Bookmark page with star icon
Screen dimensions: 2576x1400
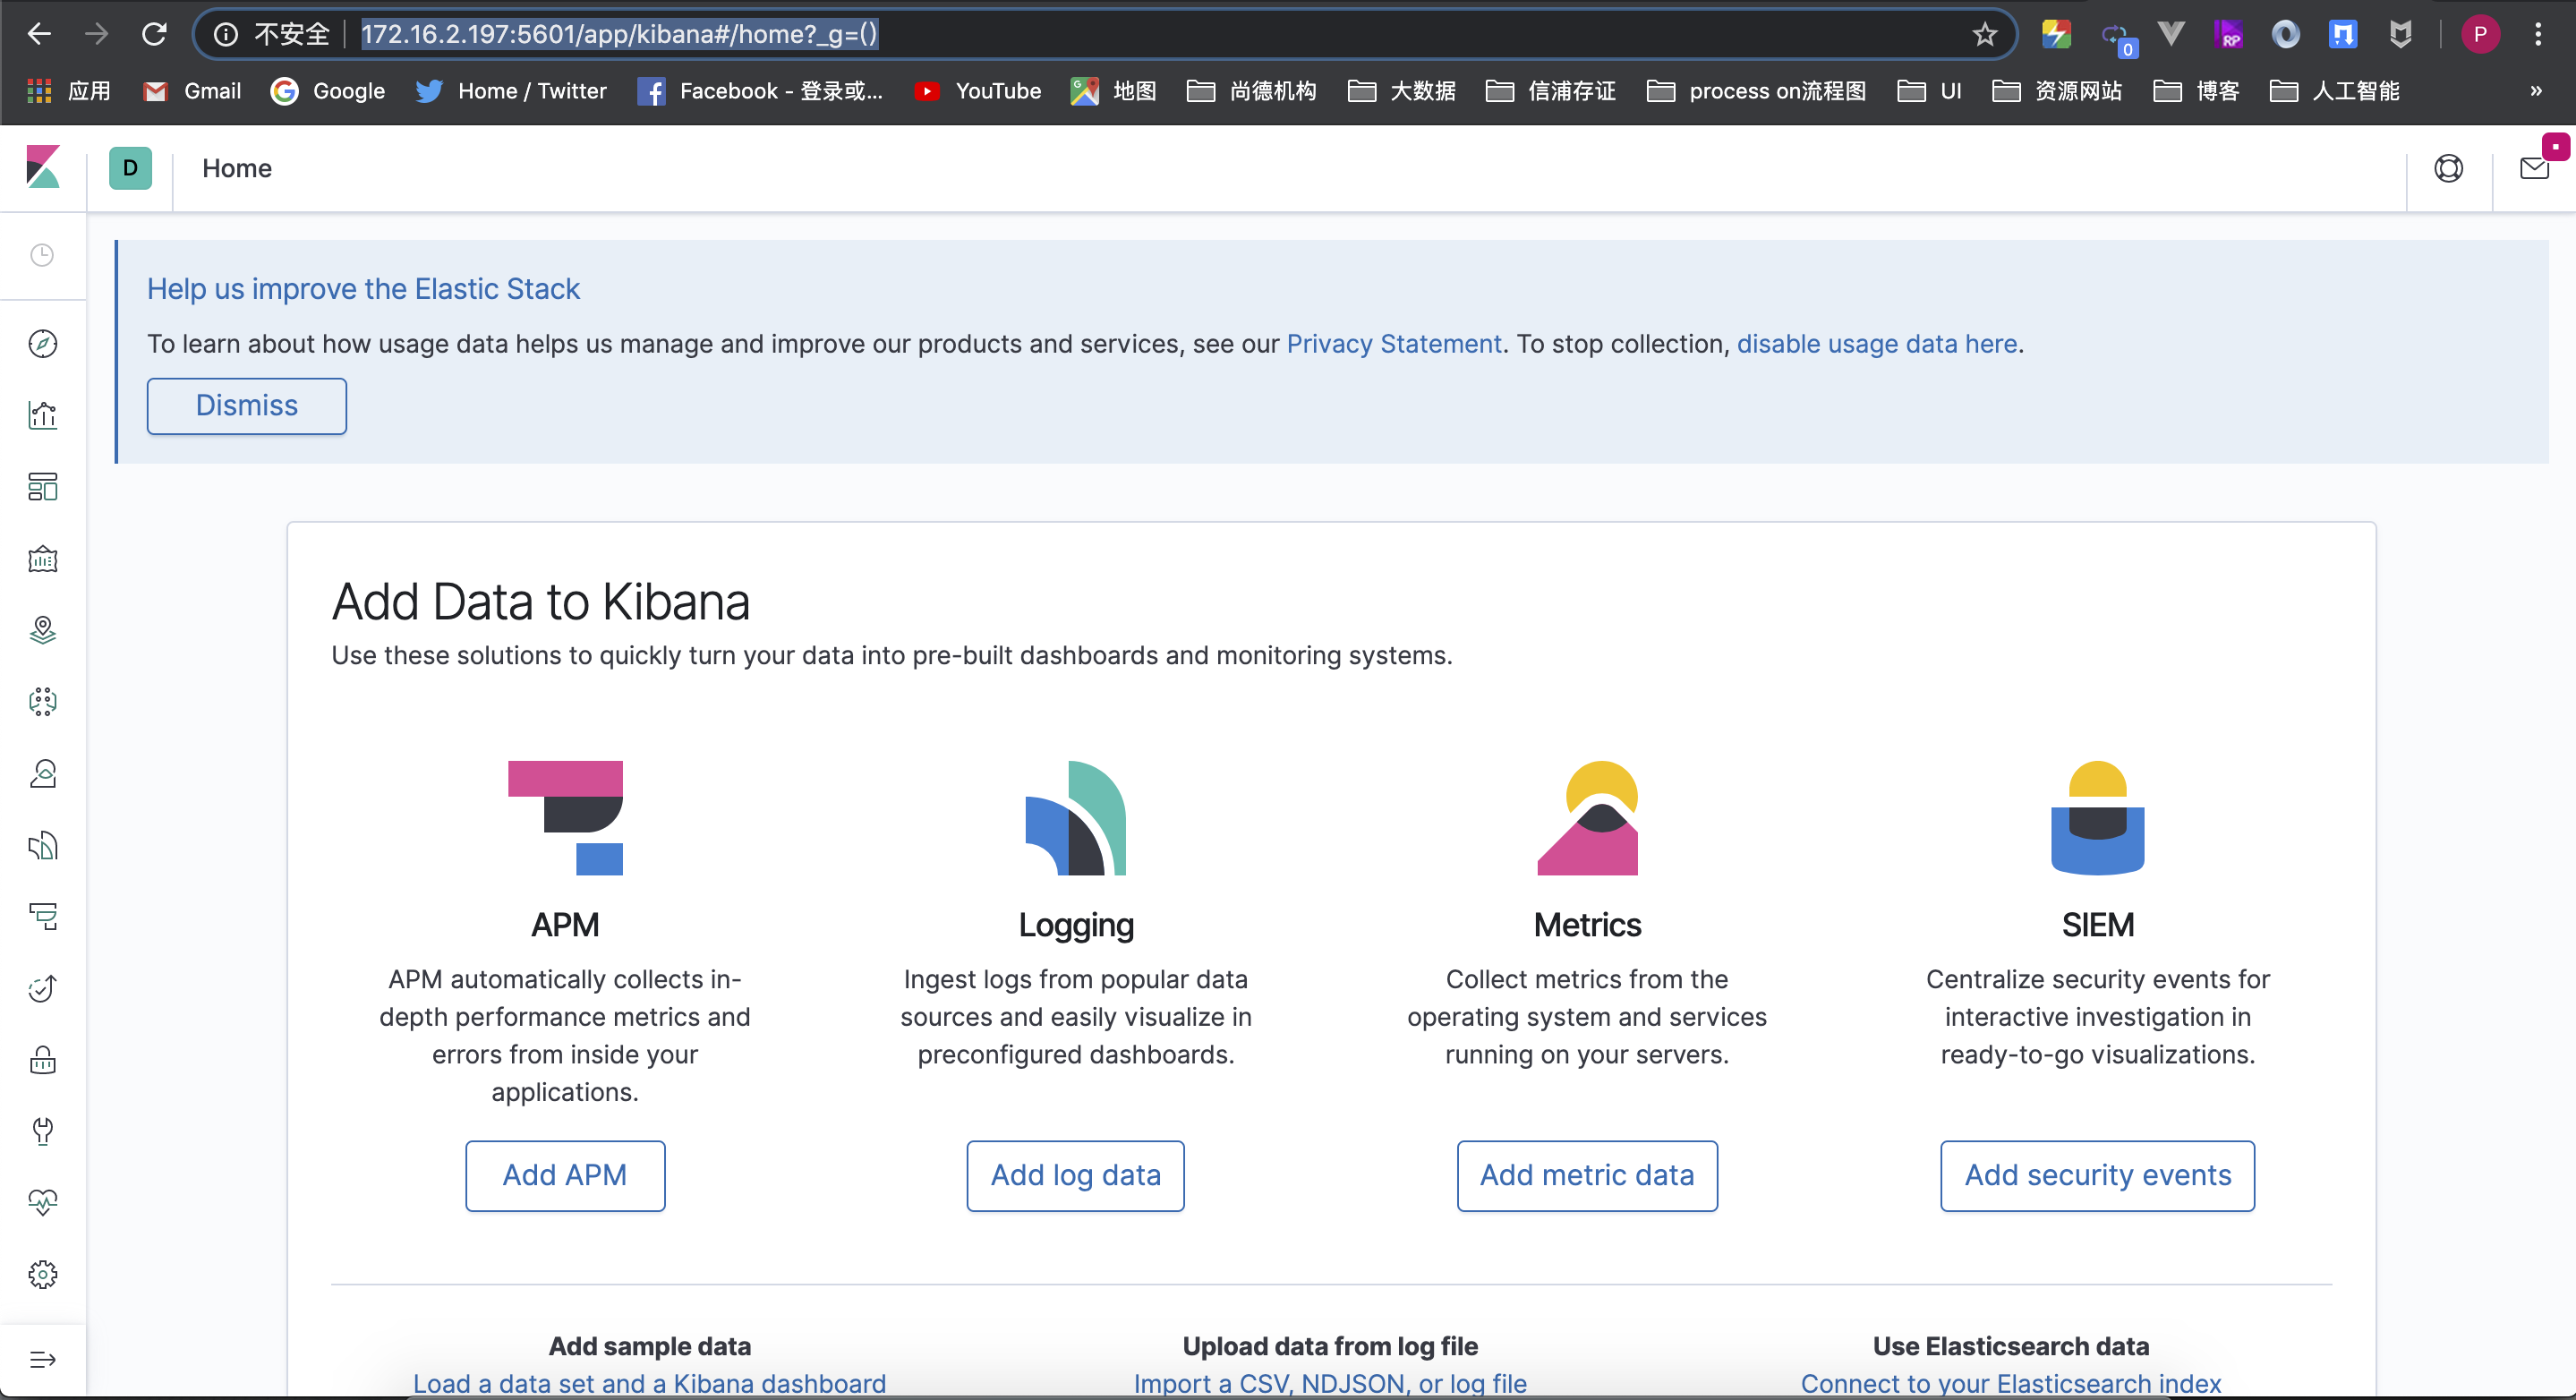click(x=1984, y=35)
